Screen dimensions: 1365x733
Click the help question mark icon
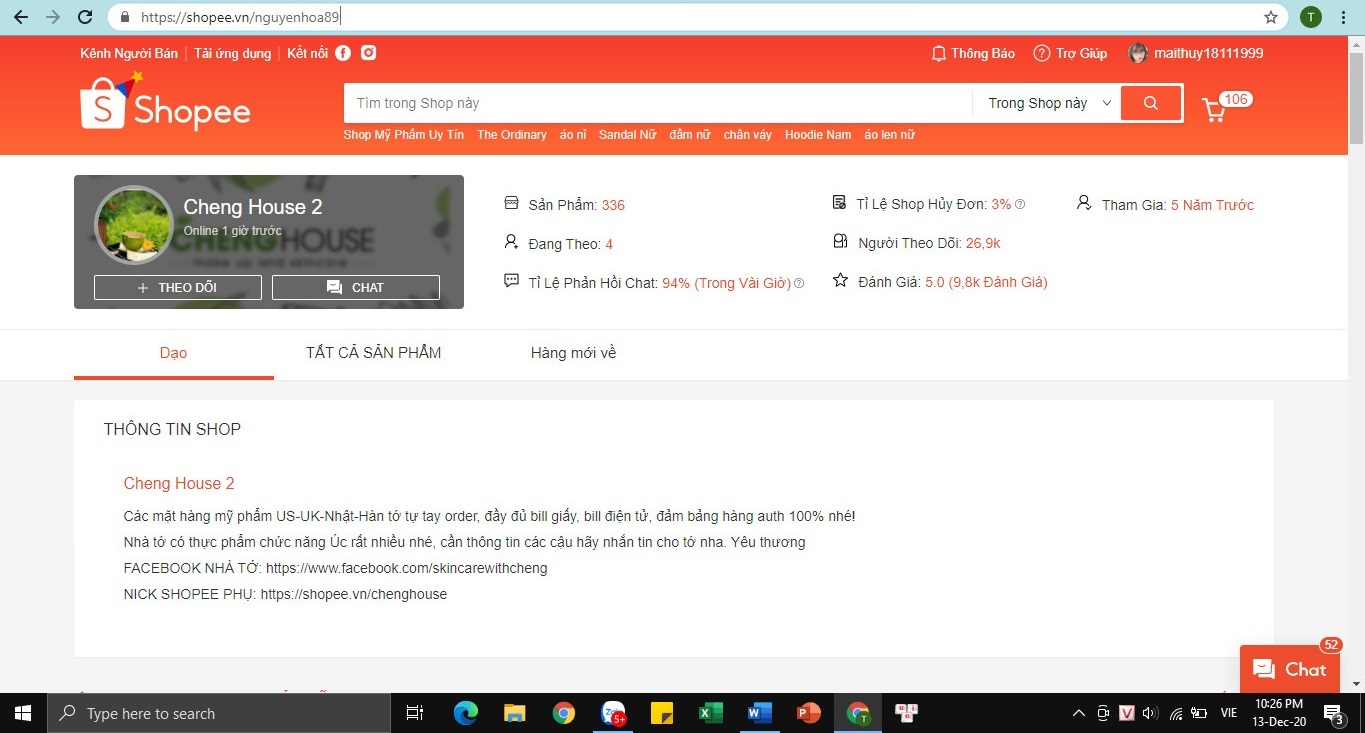click(x=1042, y=53)
